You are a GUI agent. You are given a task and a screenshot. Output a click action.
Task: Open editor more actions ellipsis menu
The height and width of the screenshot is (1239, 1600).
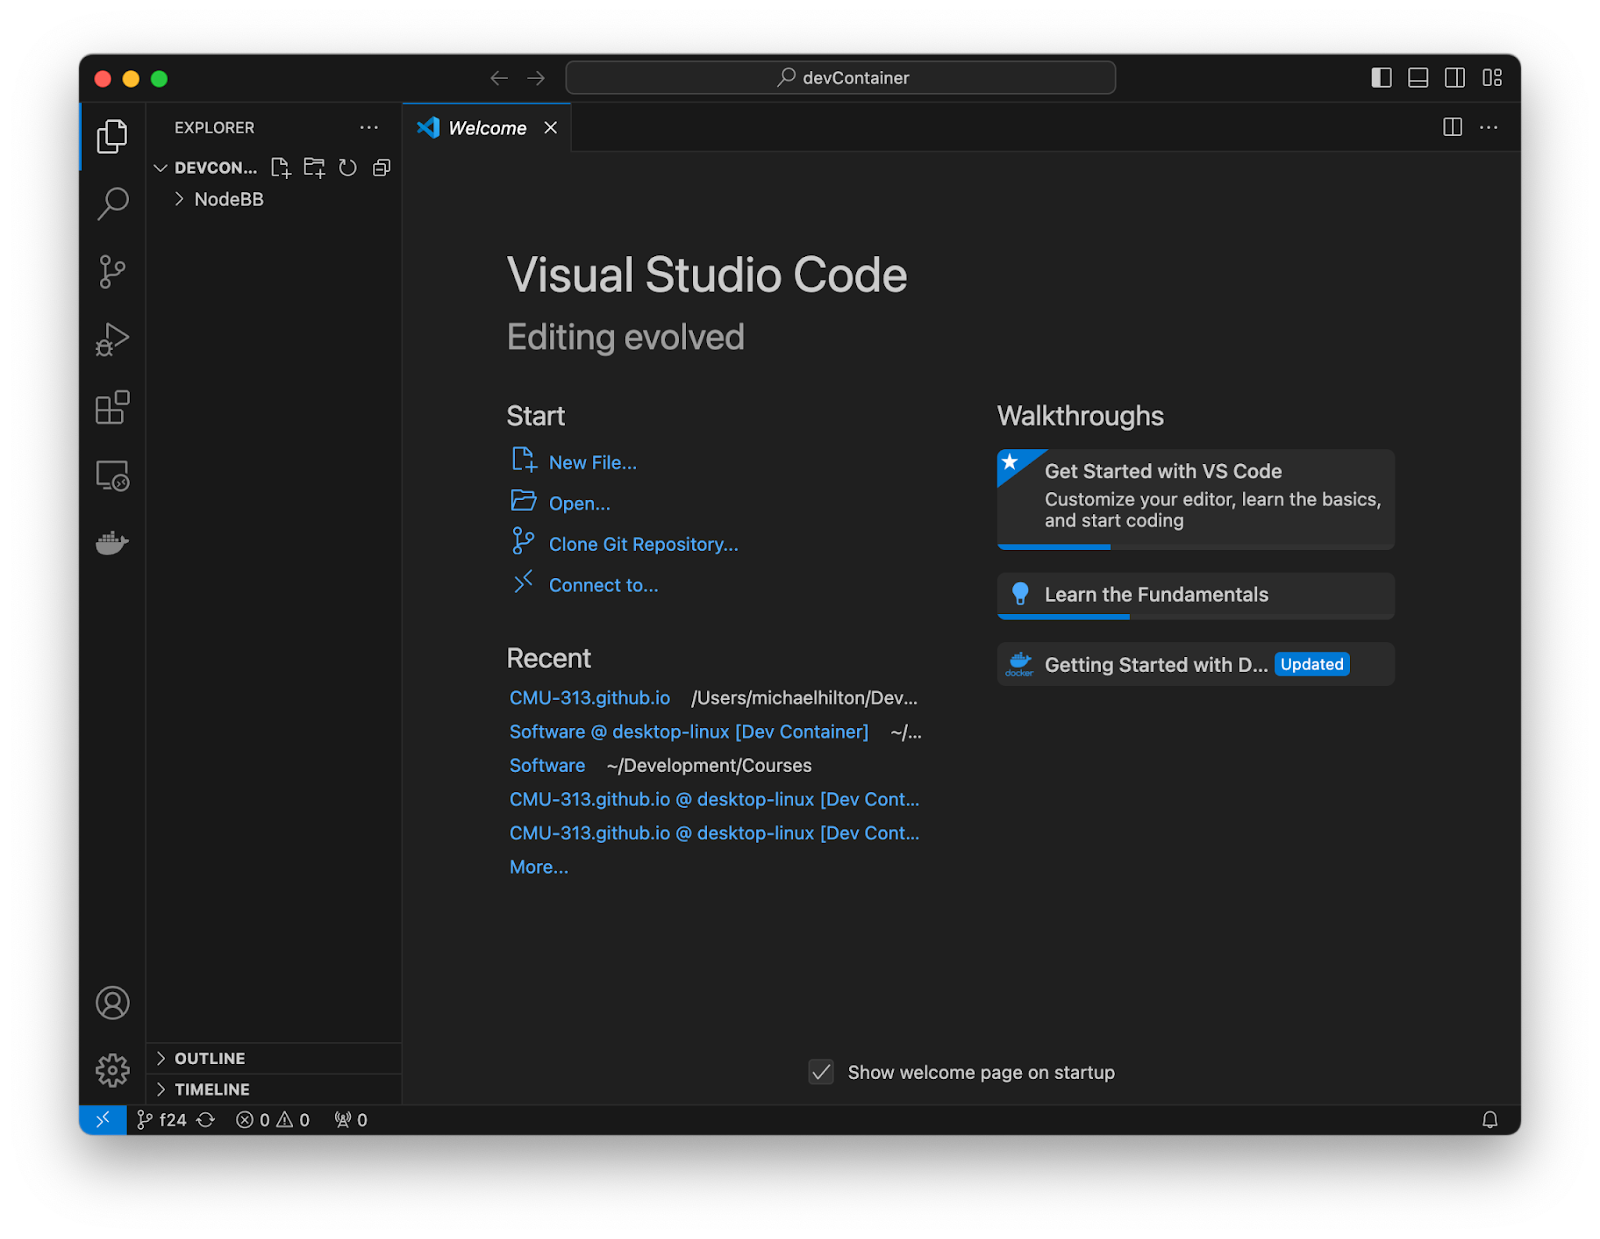[1489, 127]
